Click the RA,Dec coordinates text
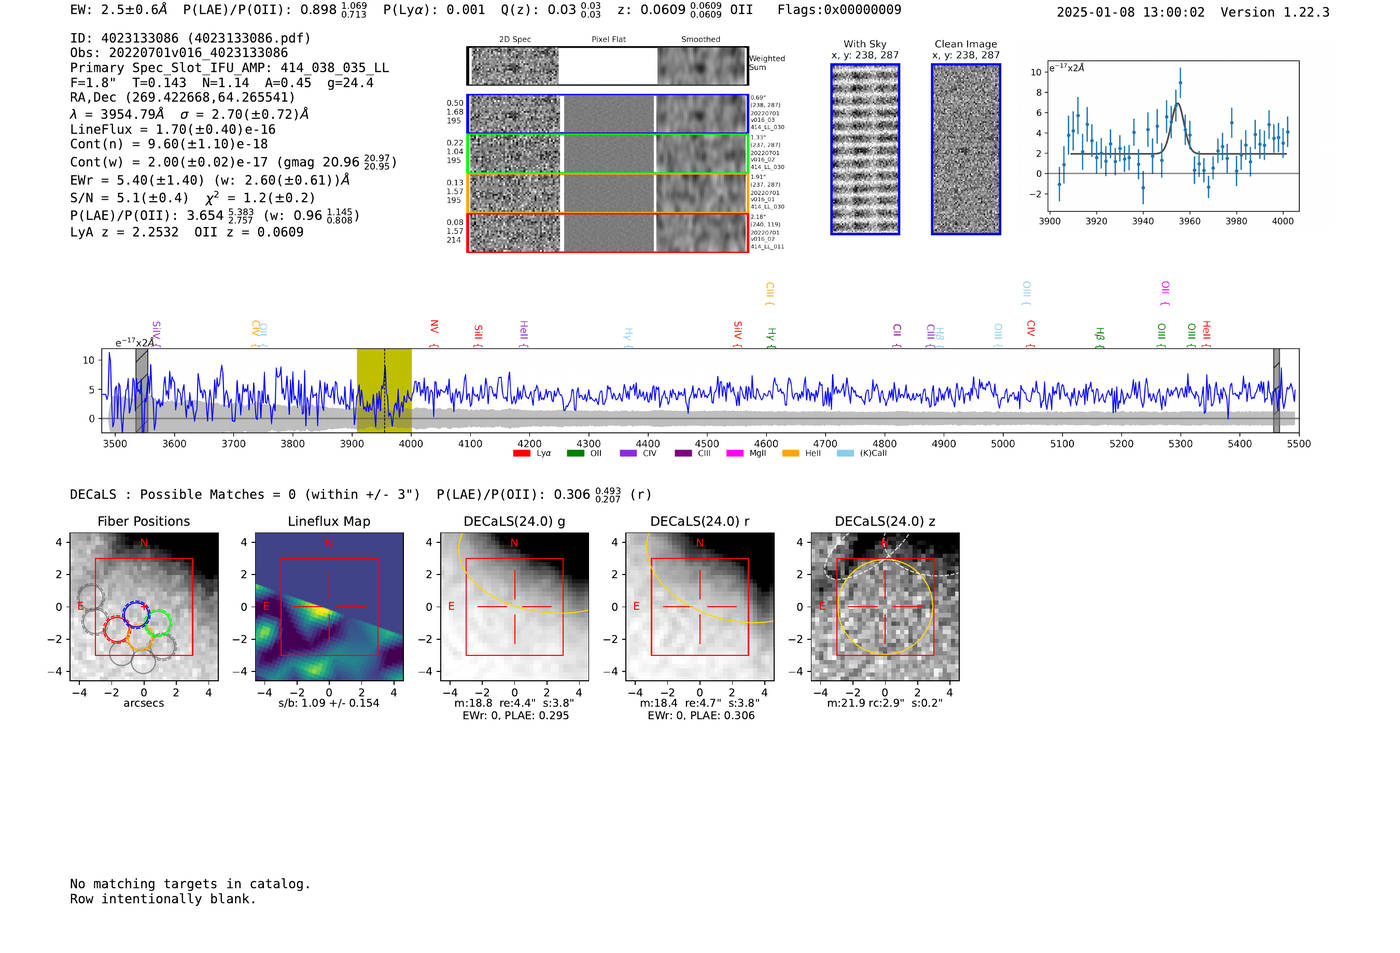Viewport: 1400px width, 953px height. click(x=183, y=98)
